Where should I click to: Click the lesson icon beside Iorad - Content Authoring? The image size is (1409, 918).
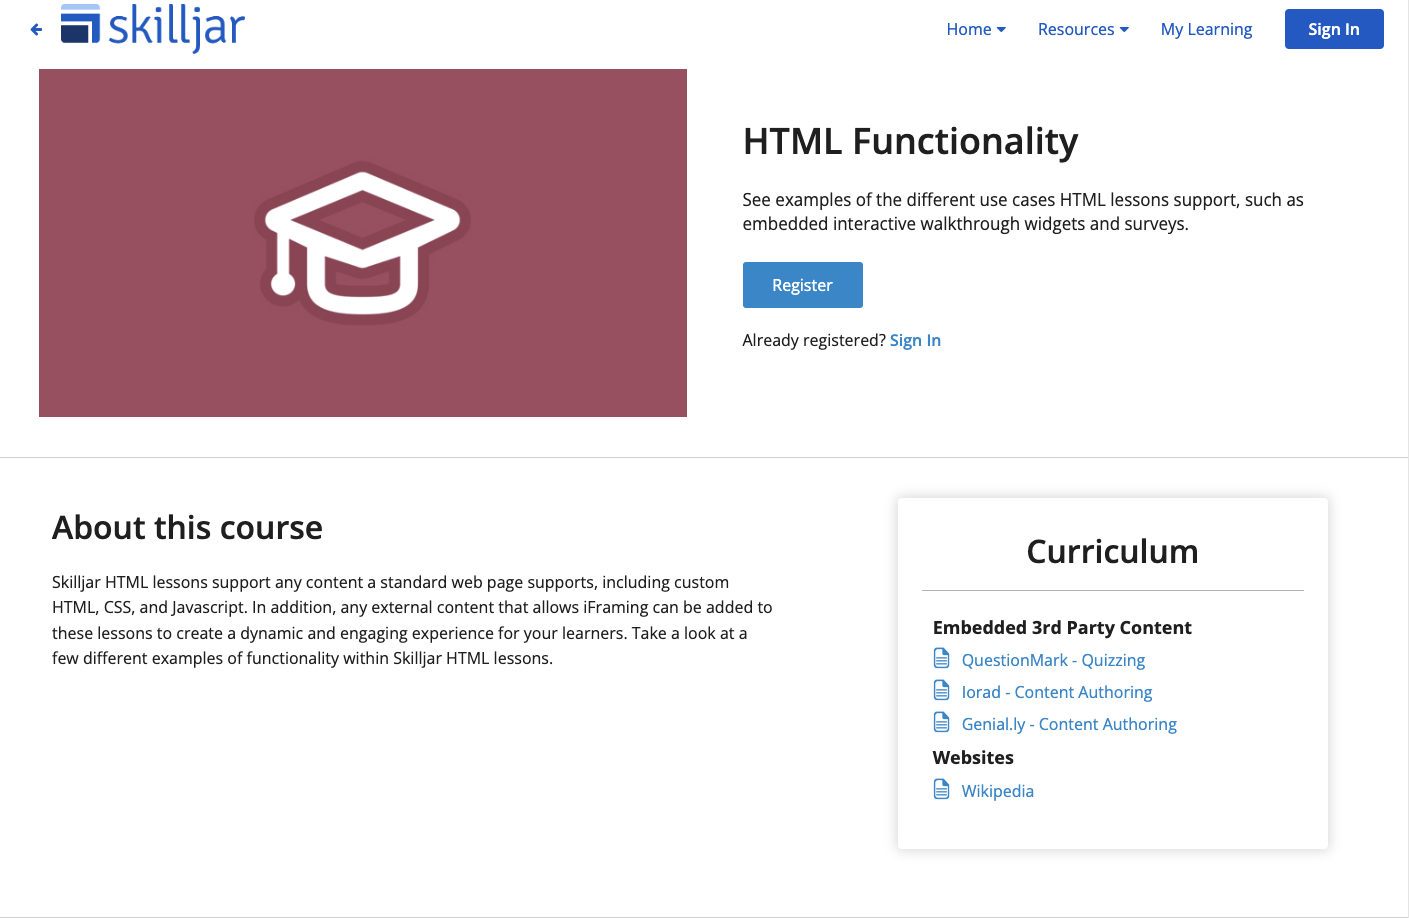[x=941, y=690]
